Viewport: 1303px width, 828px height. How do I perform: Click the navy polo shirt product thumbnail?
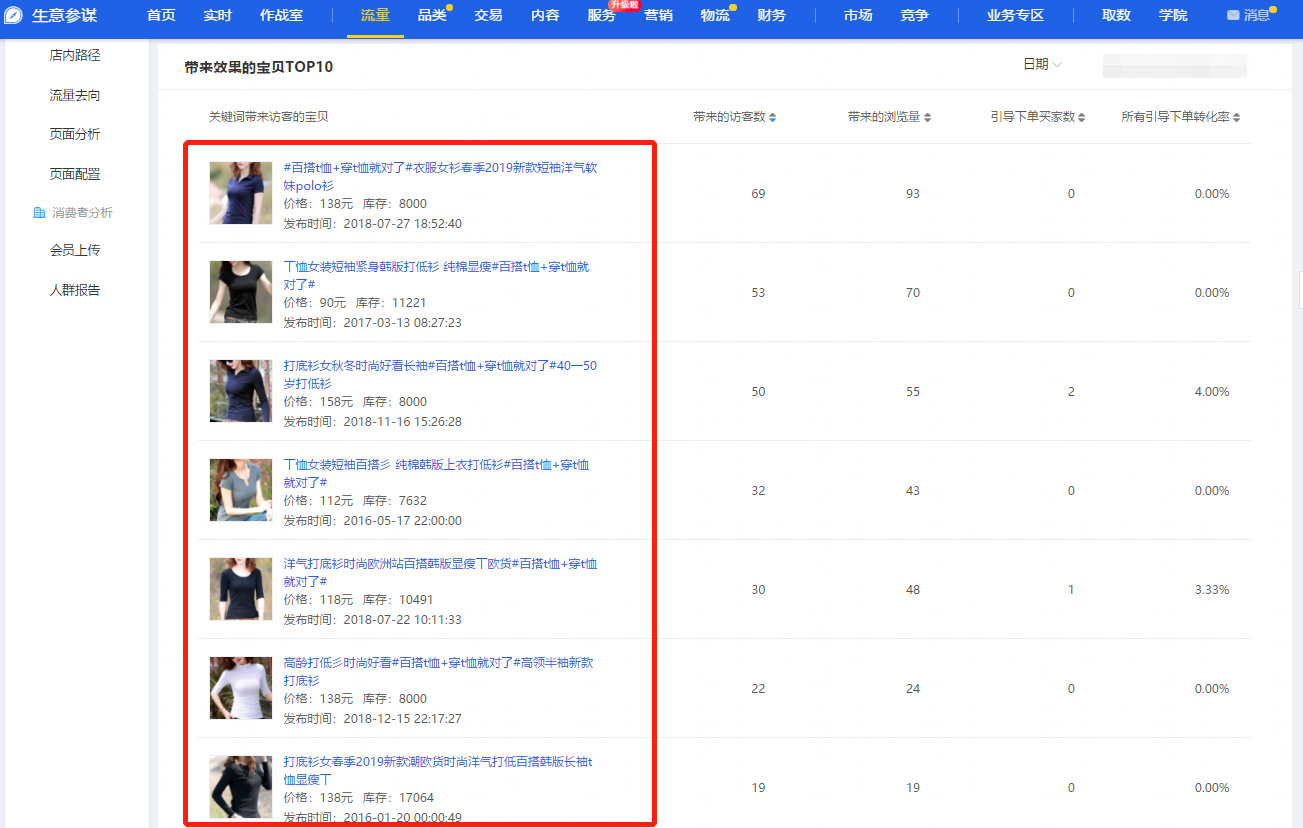[x=240, y=193]
